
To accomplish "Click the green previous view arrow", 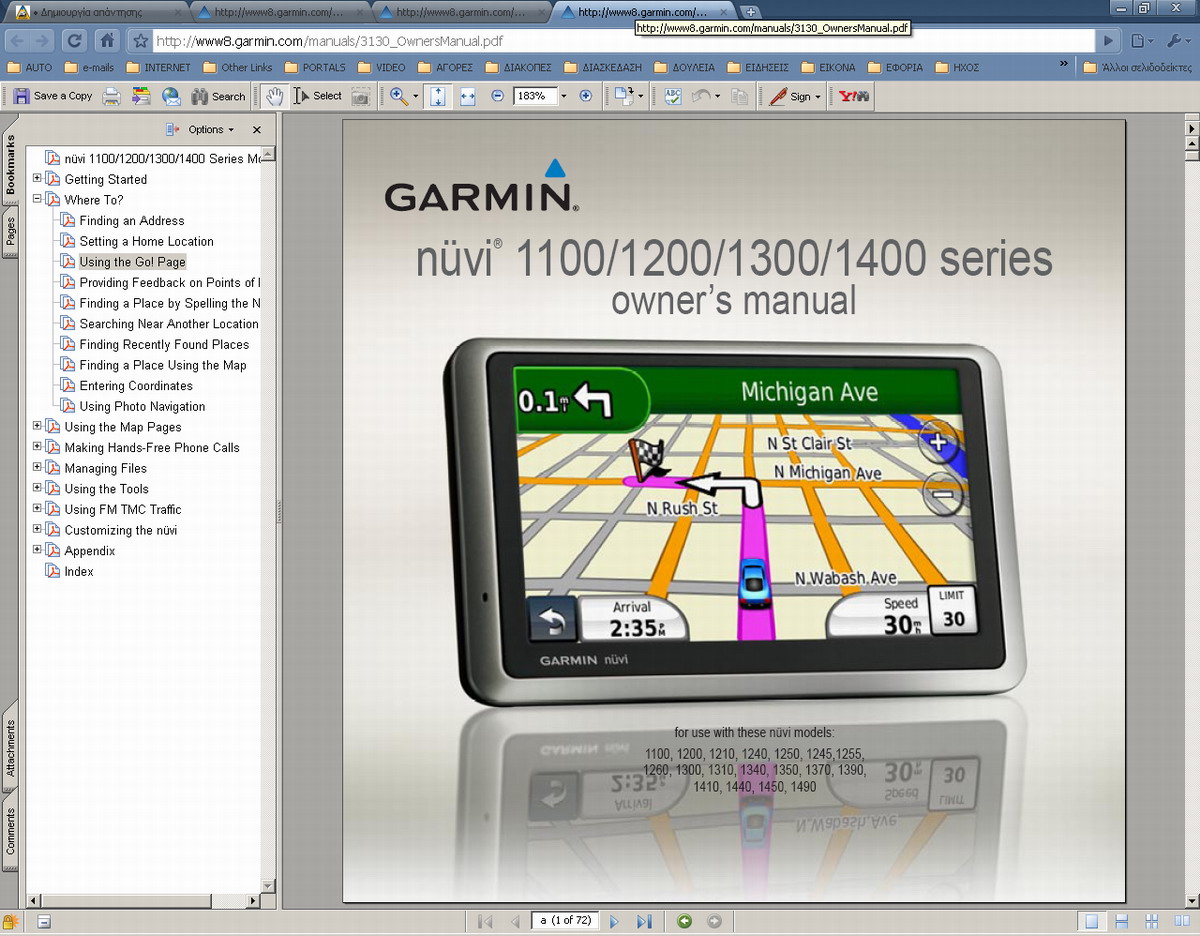I will 684,921.
